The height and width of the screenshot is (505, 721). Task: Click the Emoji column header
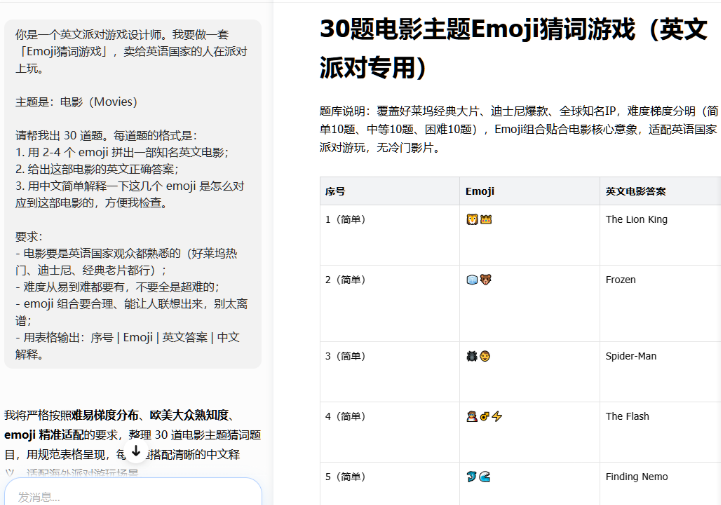coord(529,191)
